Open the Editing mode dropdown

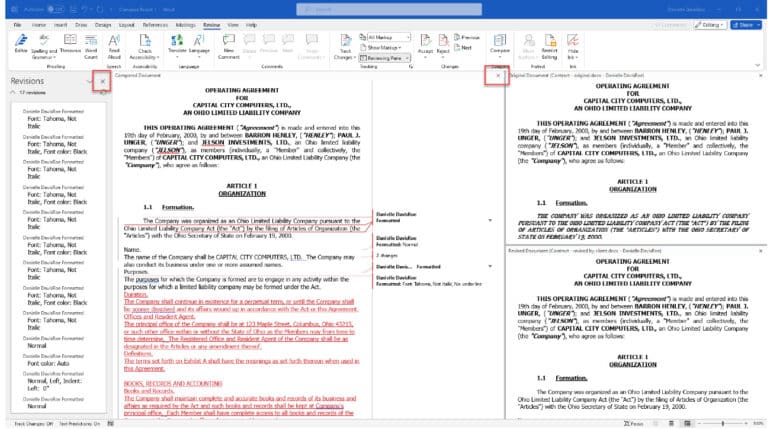(710, 25)
